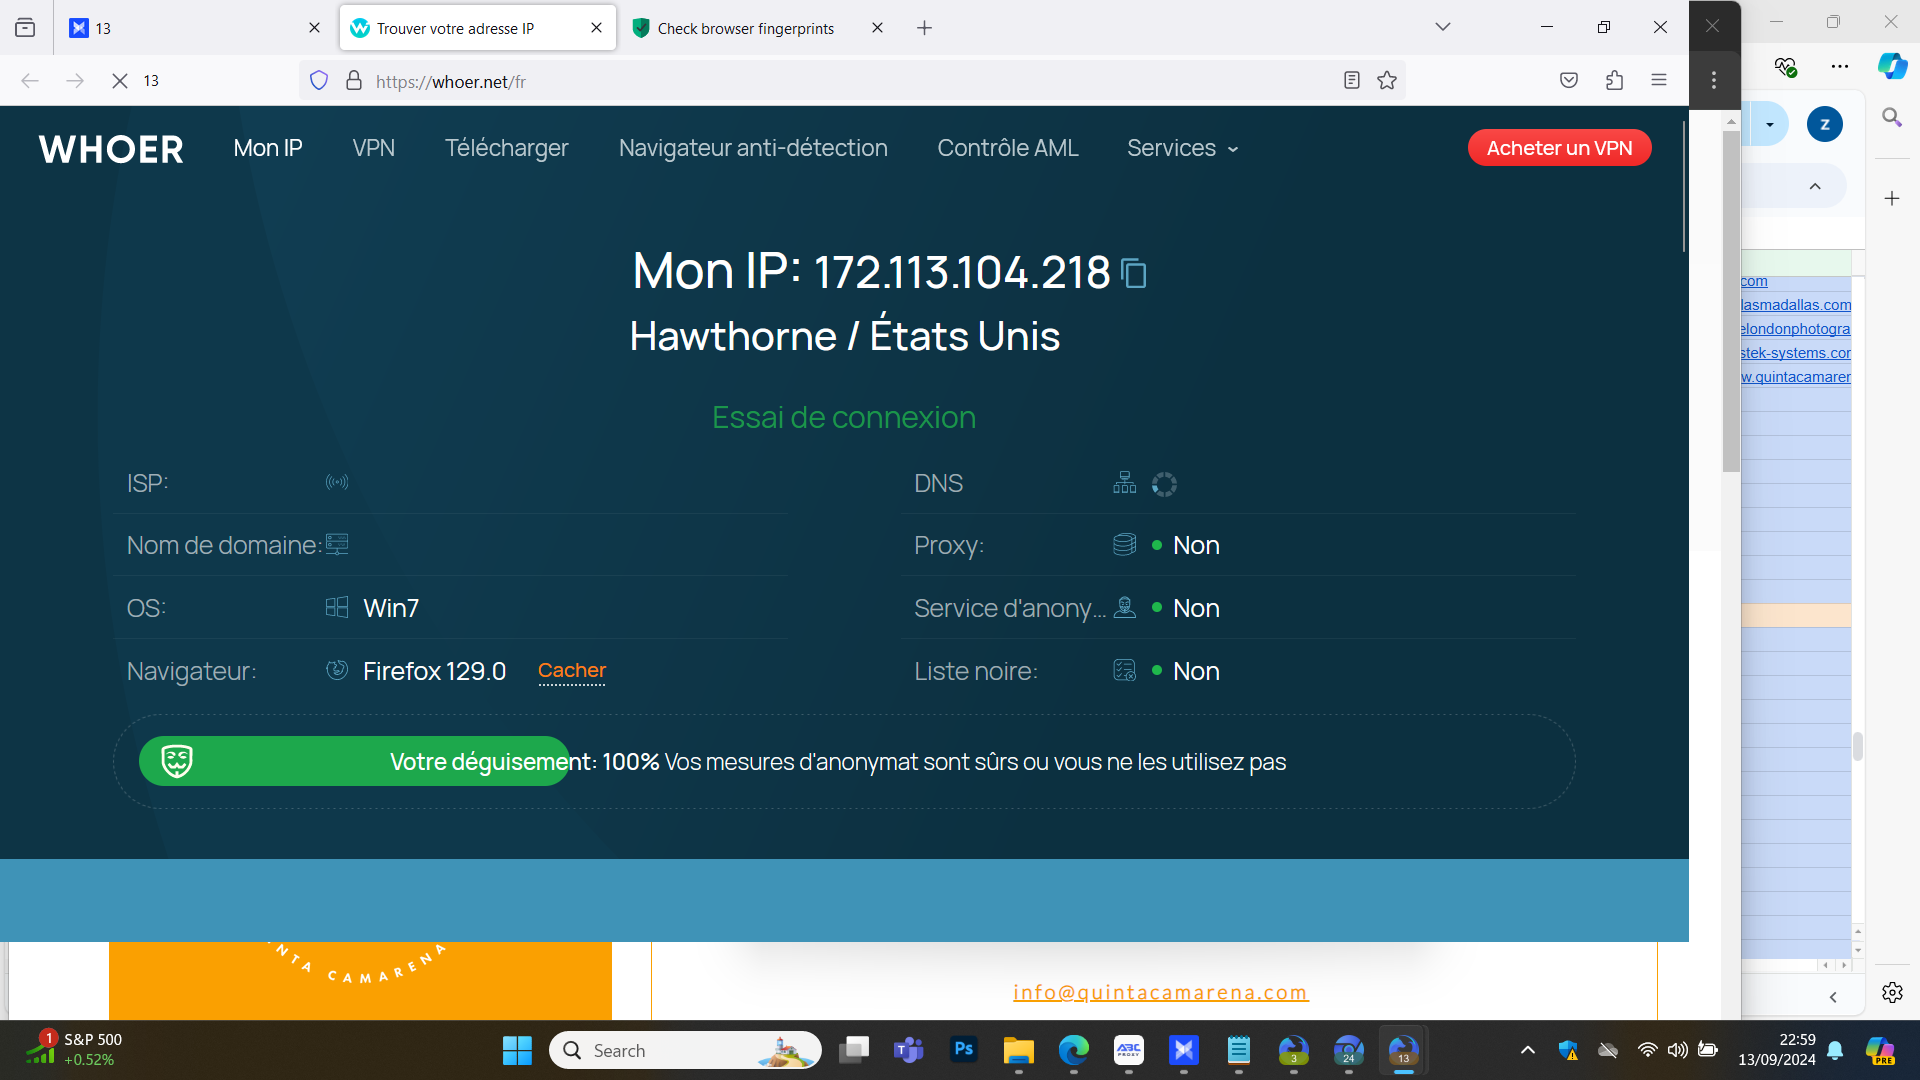
Task: Click the Win7 OS value
Action: click(391, 608)
